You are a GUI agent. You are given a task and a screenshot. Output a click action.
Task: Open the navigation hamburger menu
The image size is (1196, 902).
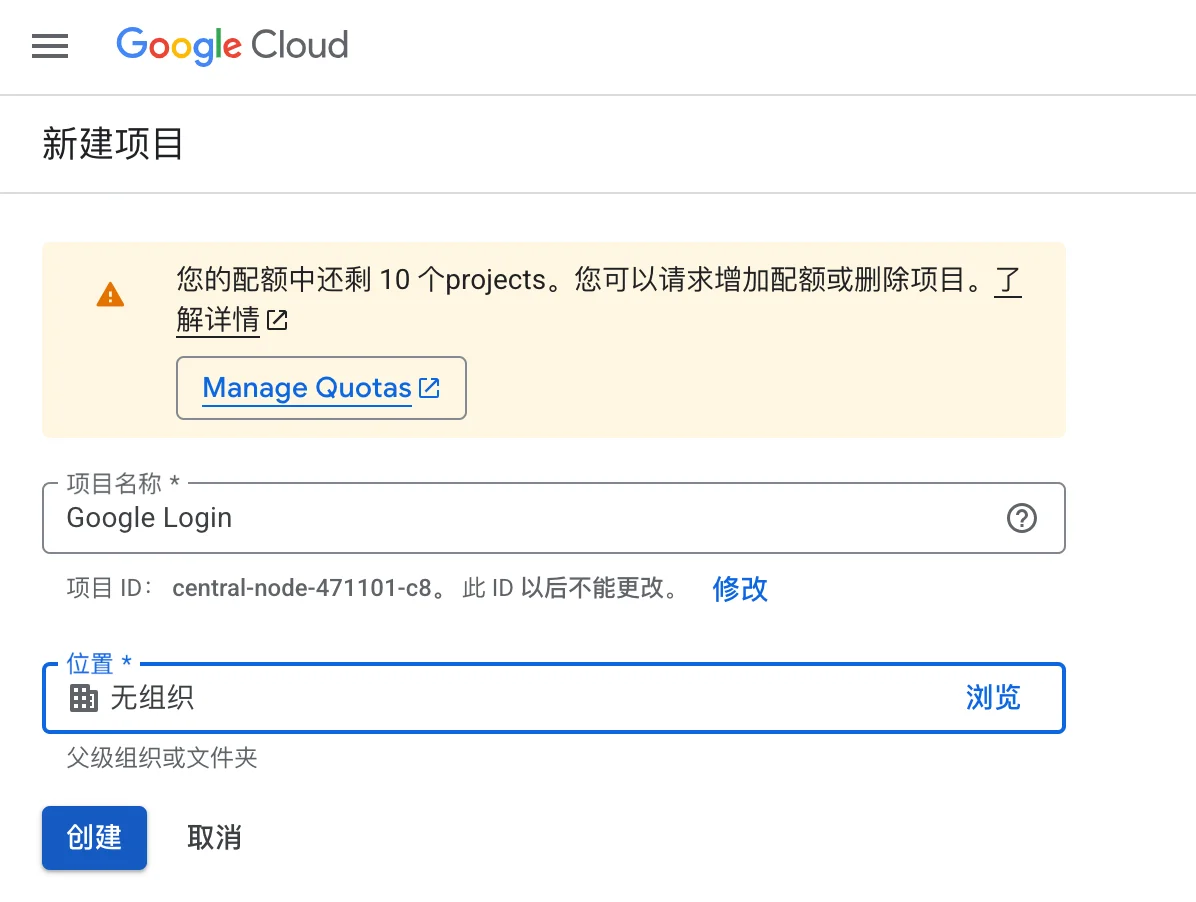(50, 46)
